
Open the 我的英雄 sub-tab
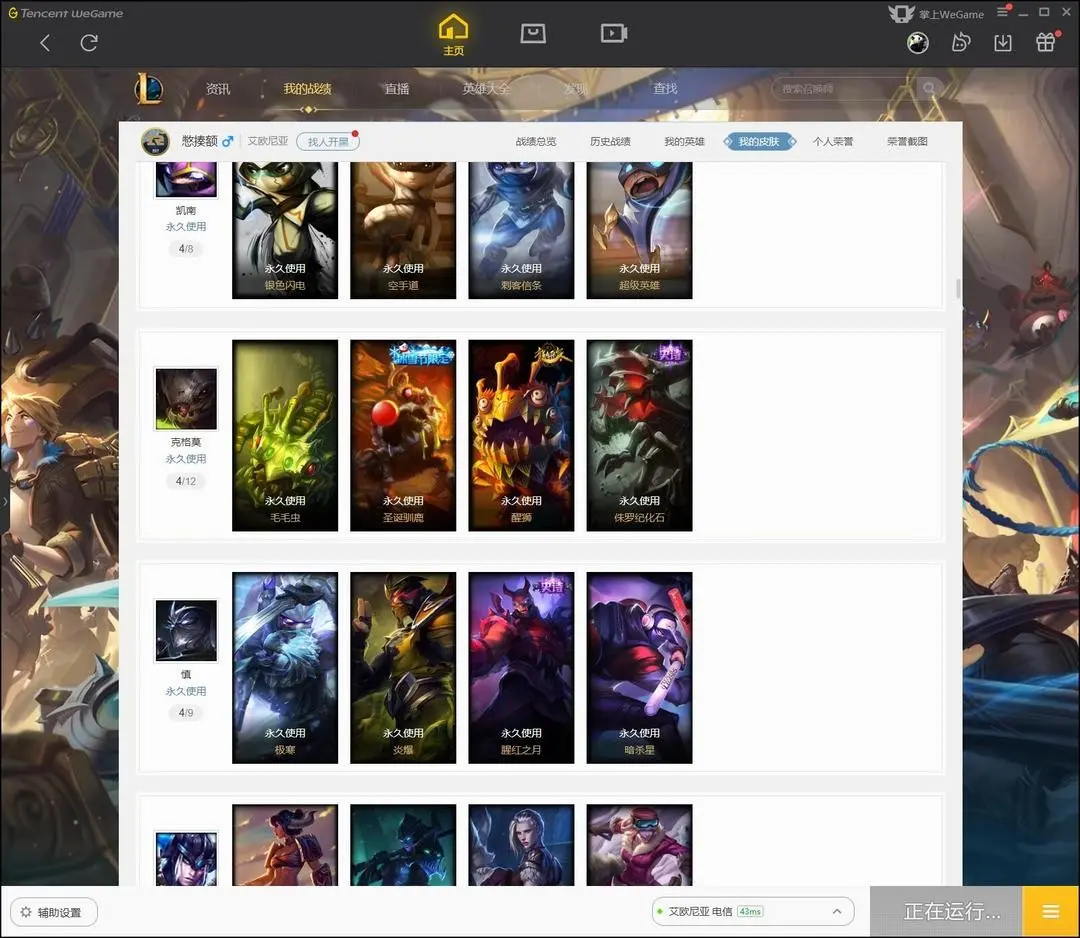click(685, 141)
